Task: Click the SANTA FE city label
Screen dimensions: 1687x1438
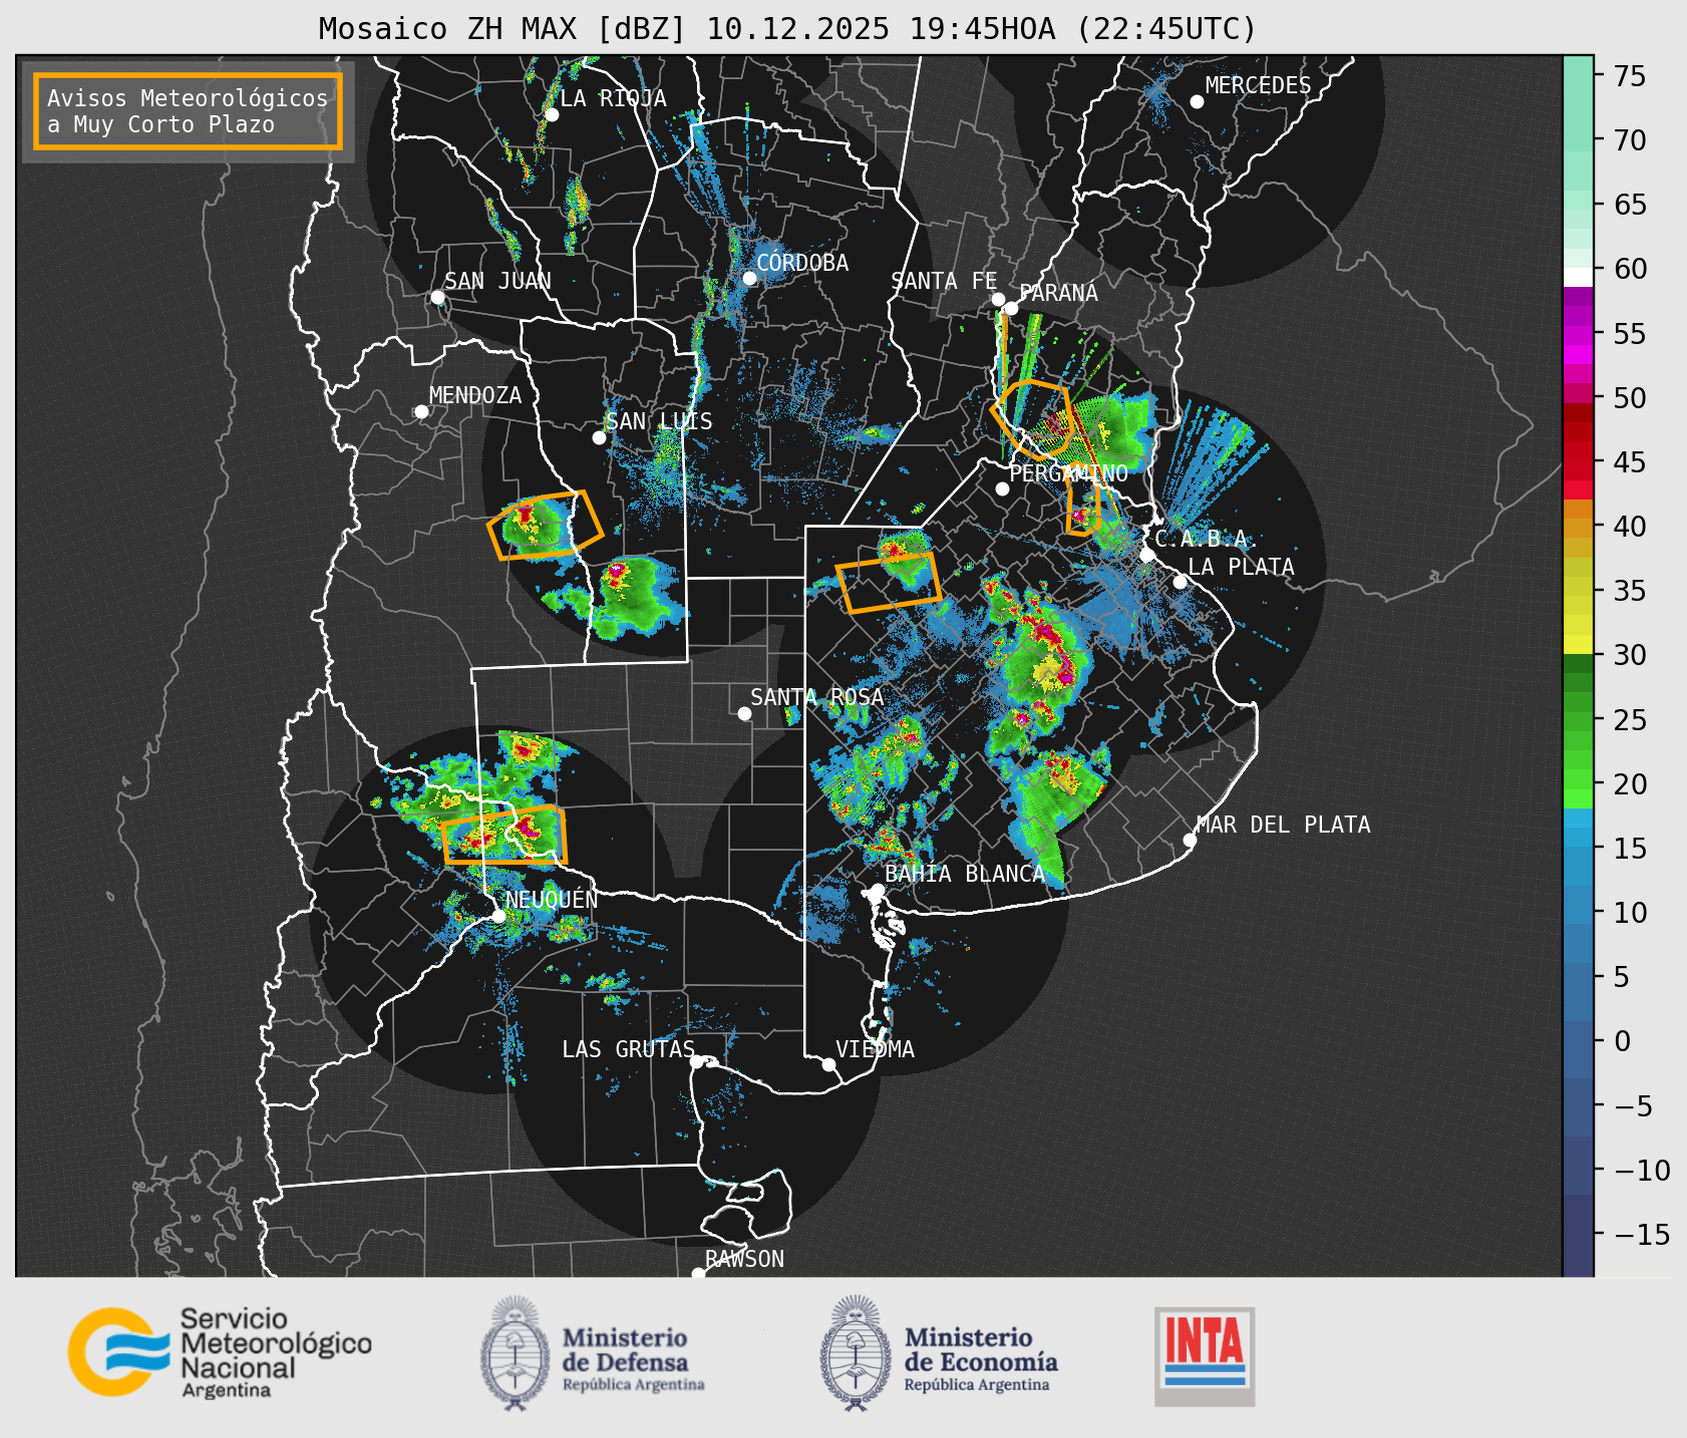Action: (x=944, y=281)
